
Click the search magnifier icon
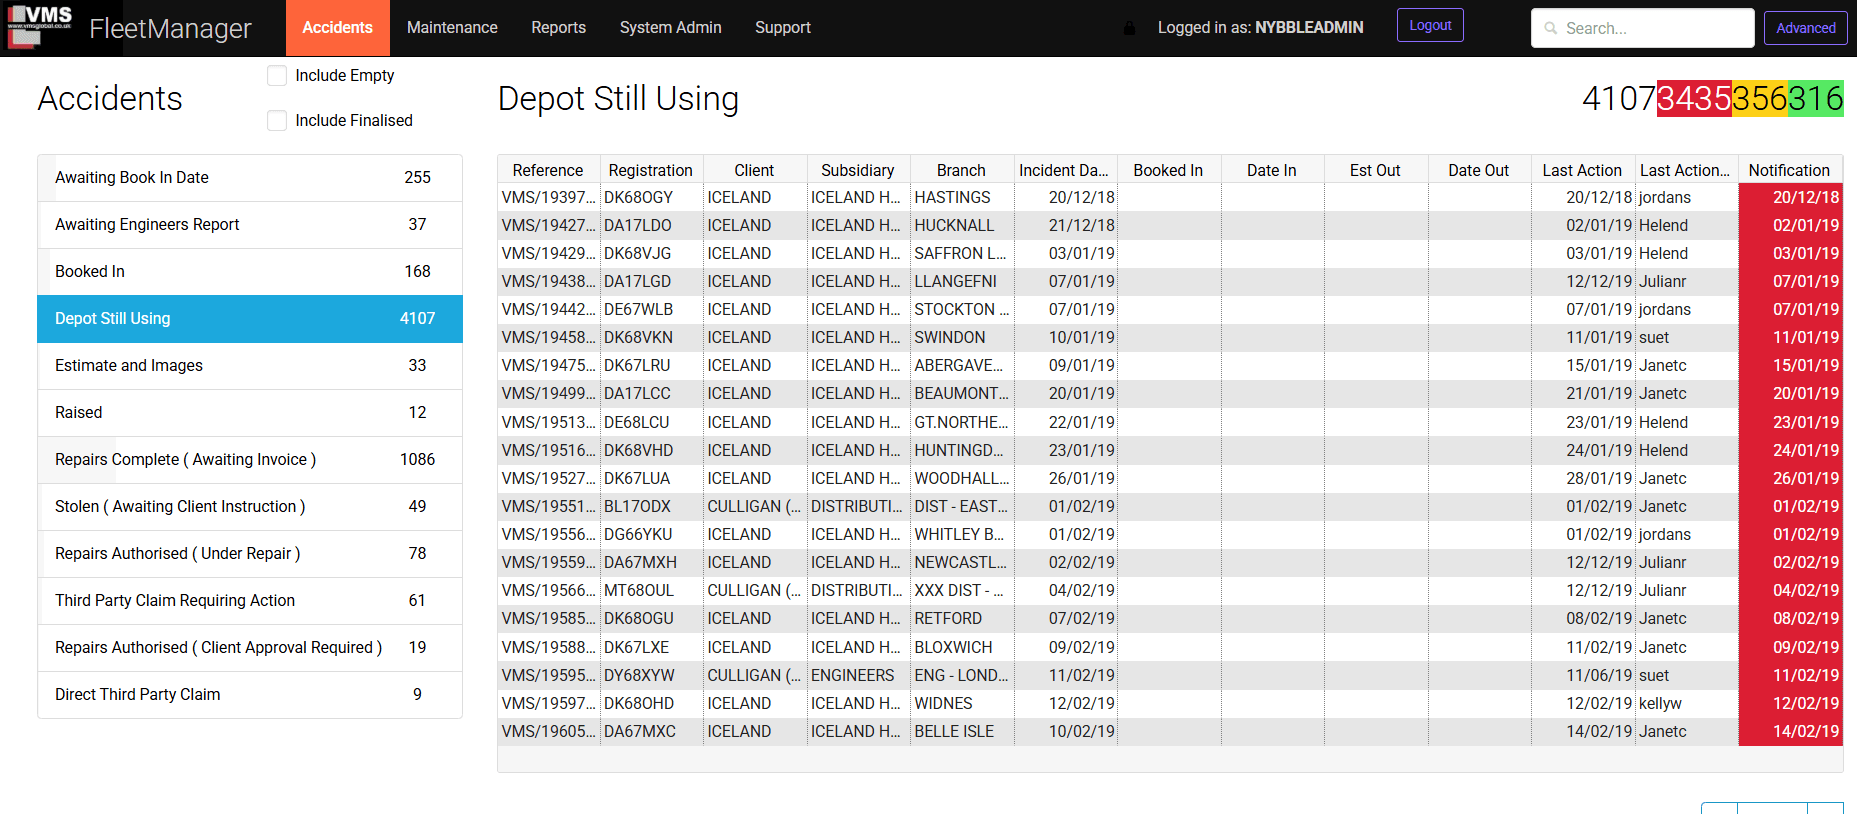pos(1551,28)
